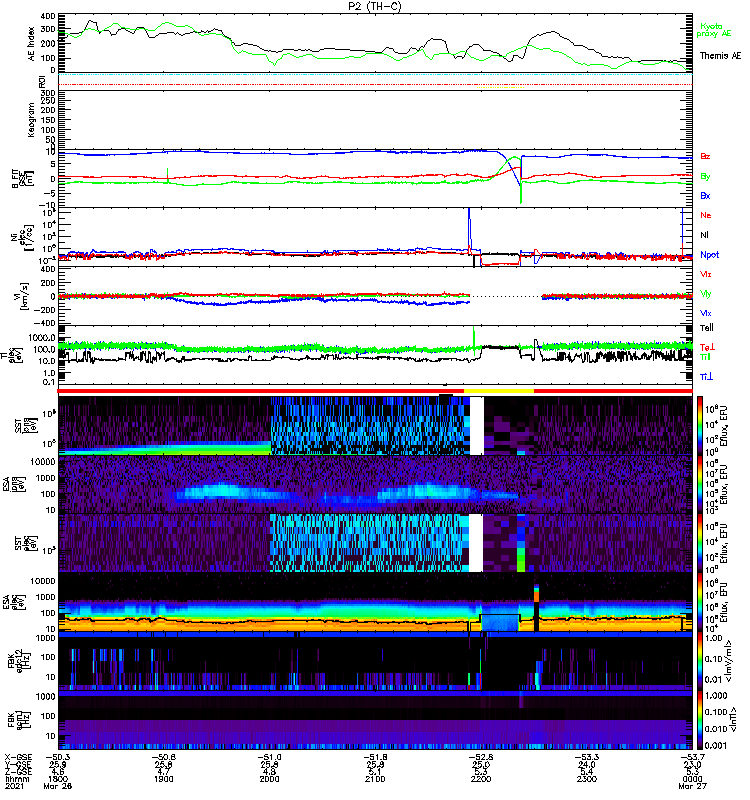Click the hhmm axis row label
Viewport: 750px width, 800px height.
tap(15, 779)
